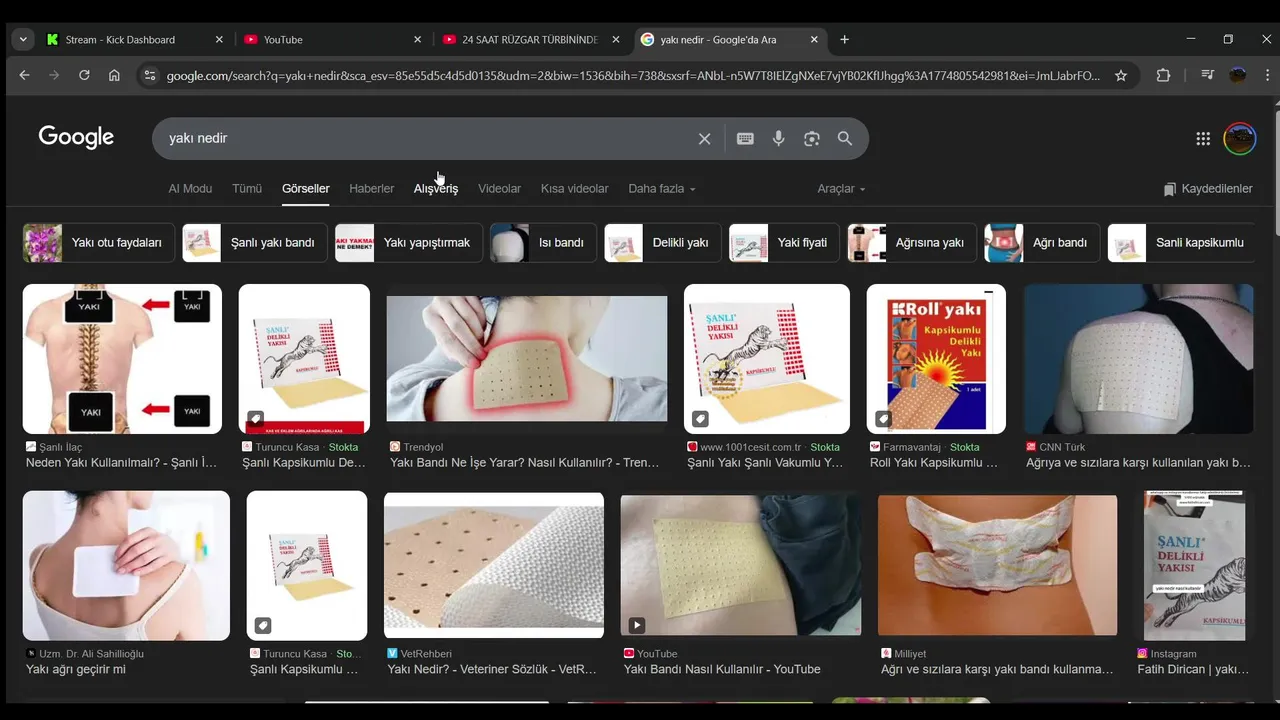Open Roll yakı Farmavantaj product image
Image resolution: width=1280 pixels, height=720 pixels.
point(936,359)
